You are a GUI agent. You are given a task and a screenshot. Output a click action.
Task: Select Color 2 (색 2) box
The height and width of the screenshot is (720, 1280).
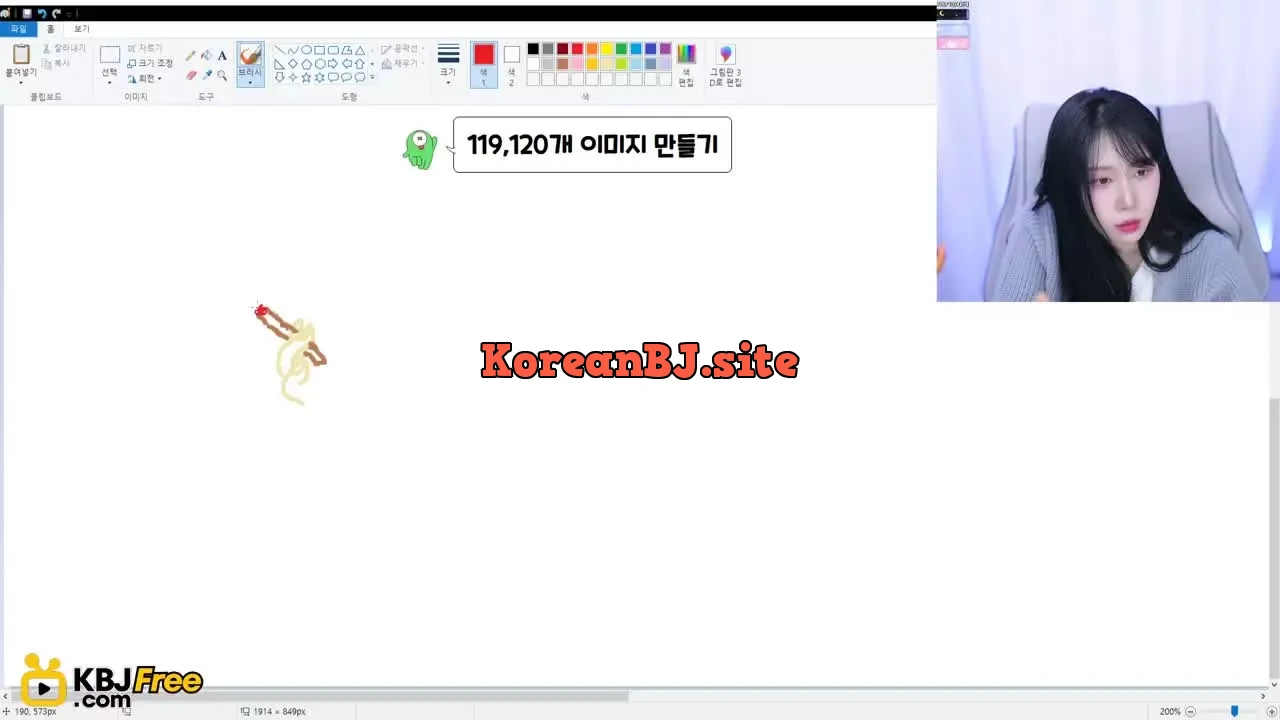pos(512,65)
